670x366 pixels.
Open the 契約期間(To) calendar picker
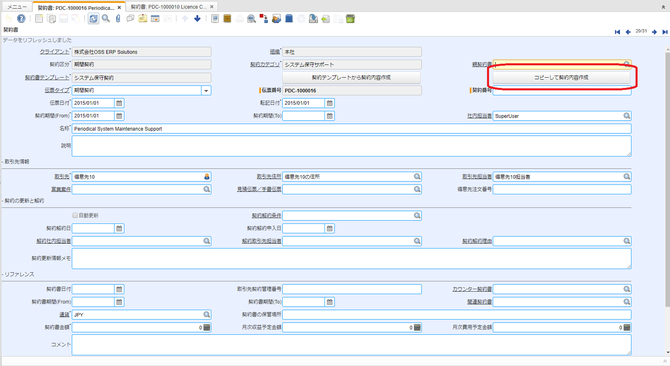click(x=329, y=116)
